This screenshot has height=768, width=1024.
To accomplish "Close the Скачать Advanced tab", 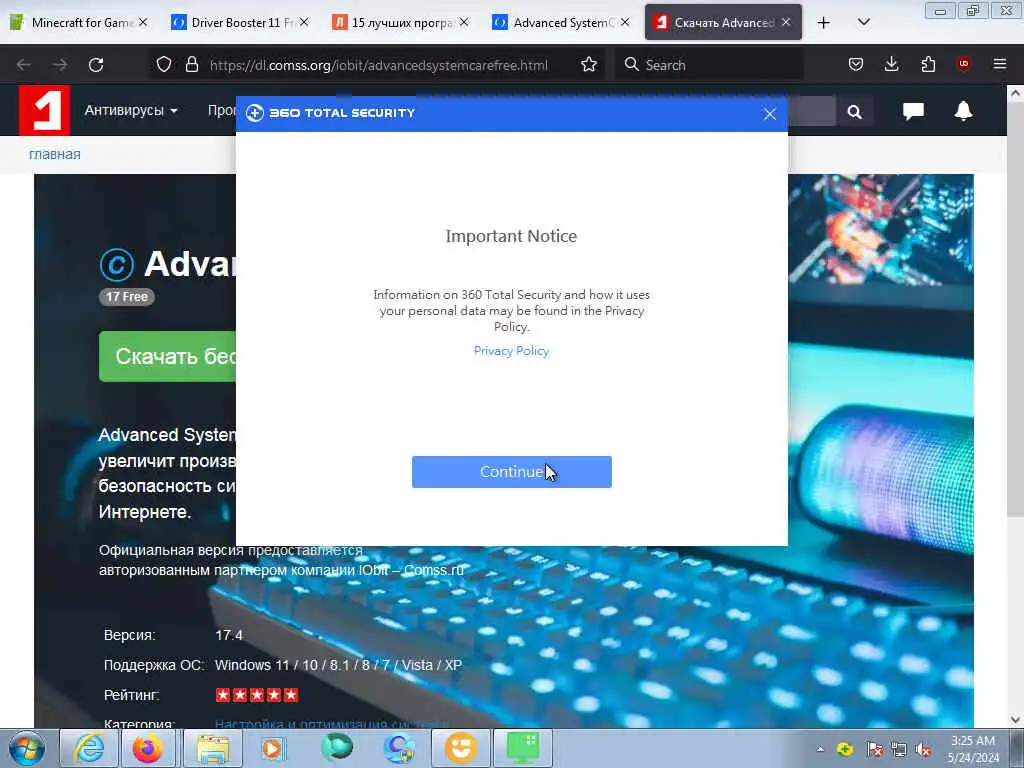I will 786,22.
